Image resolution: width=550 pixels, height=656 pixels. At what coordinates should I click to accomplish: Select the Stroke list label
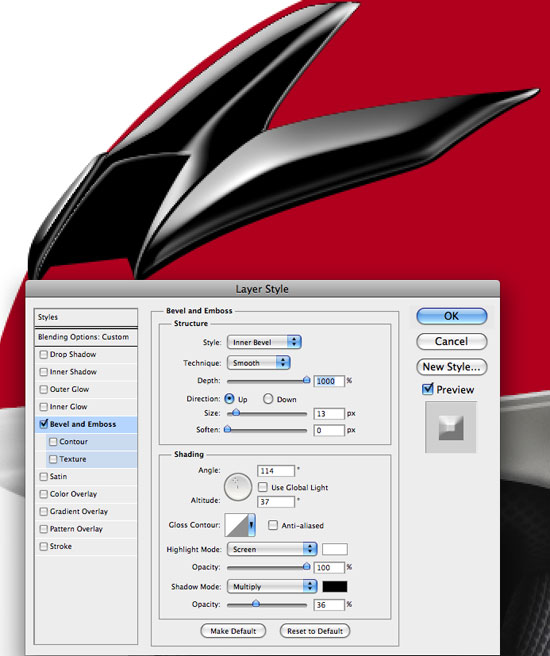pyautogui.click(x=61, y=546)
